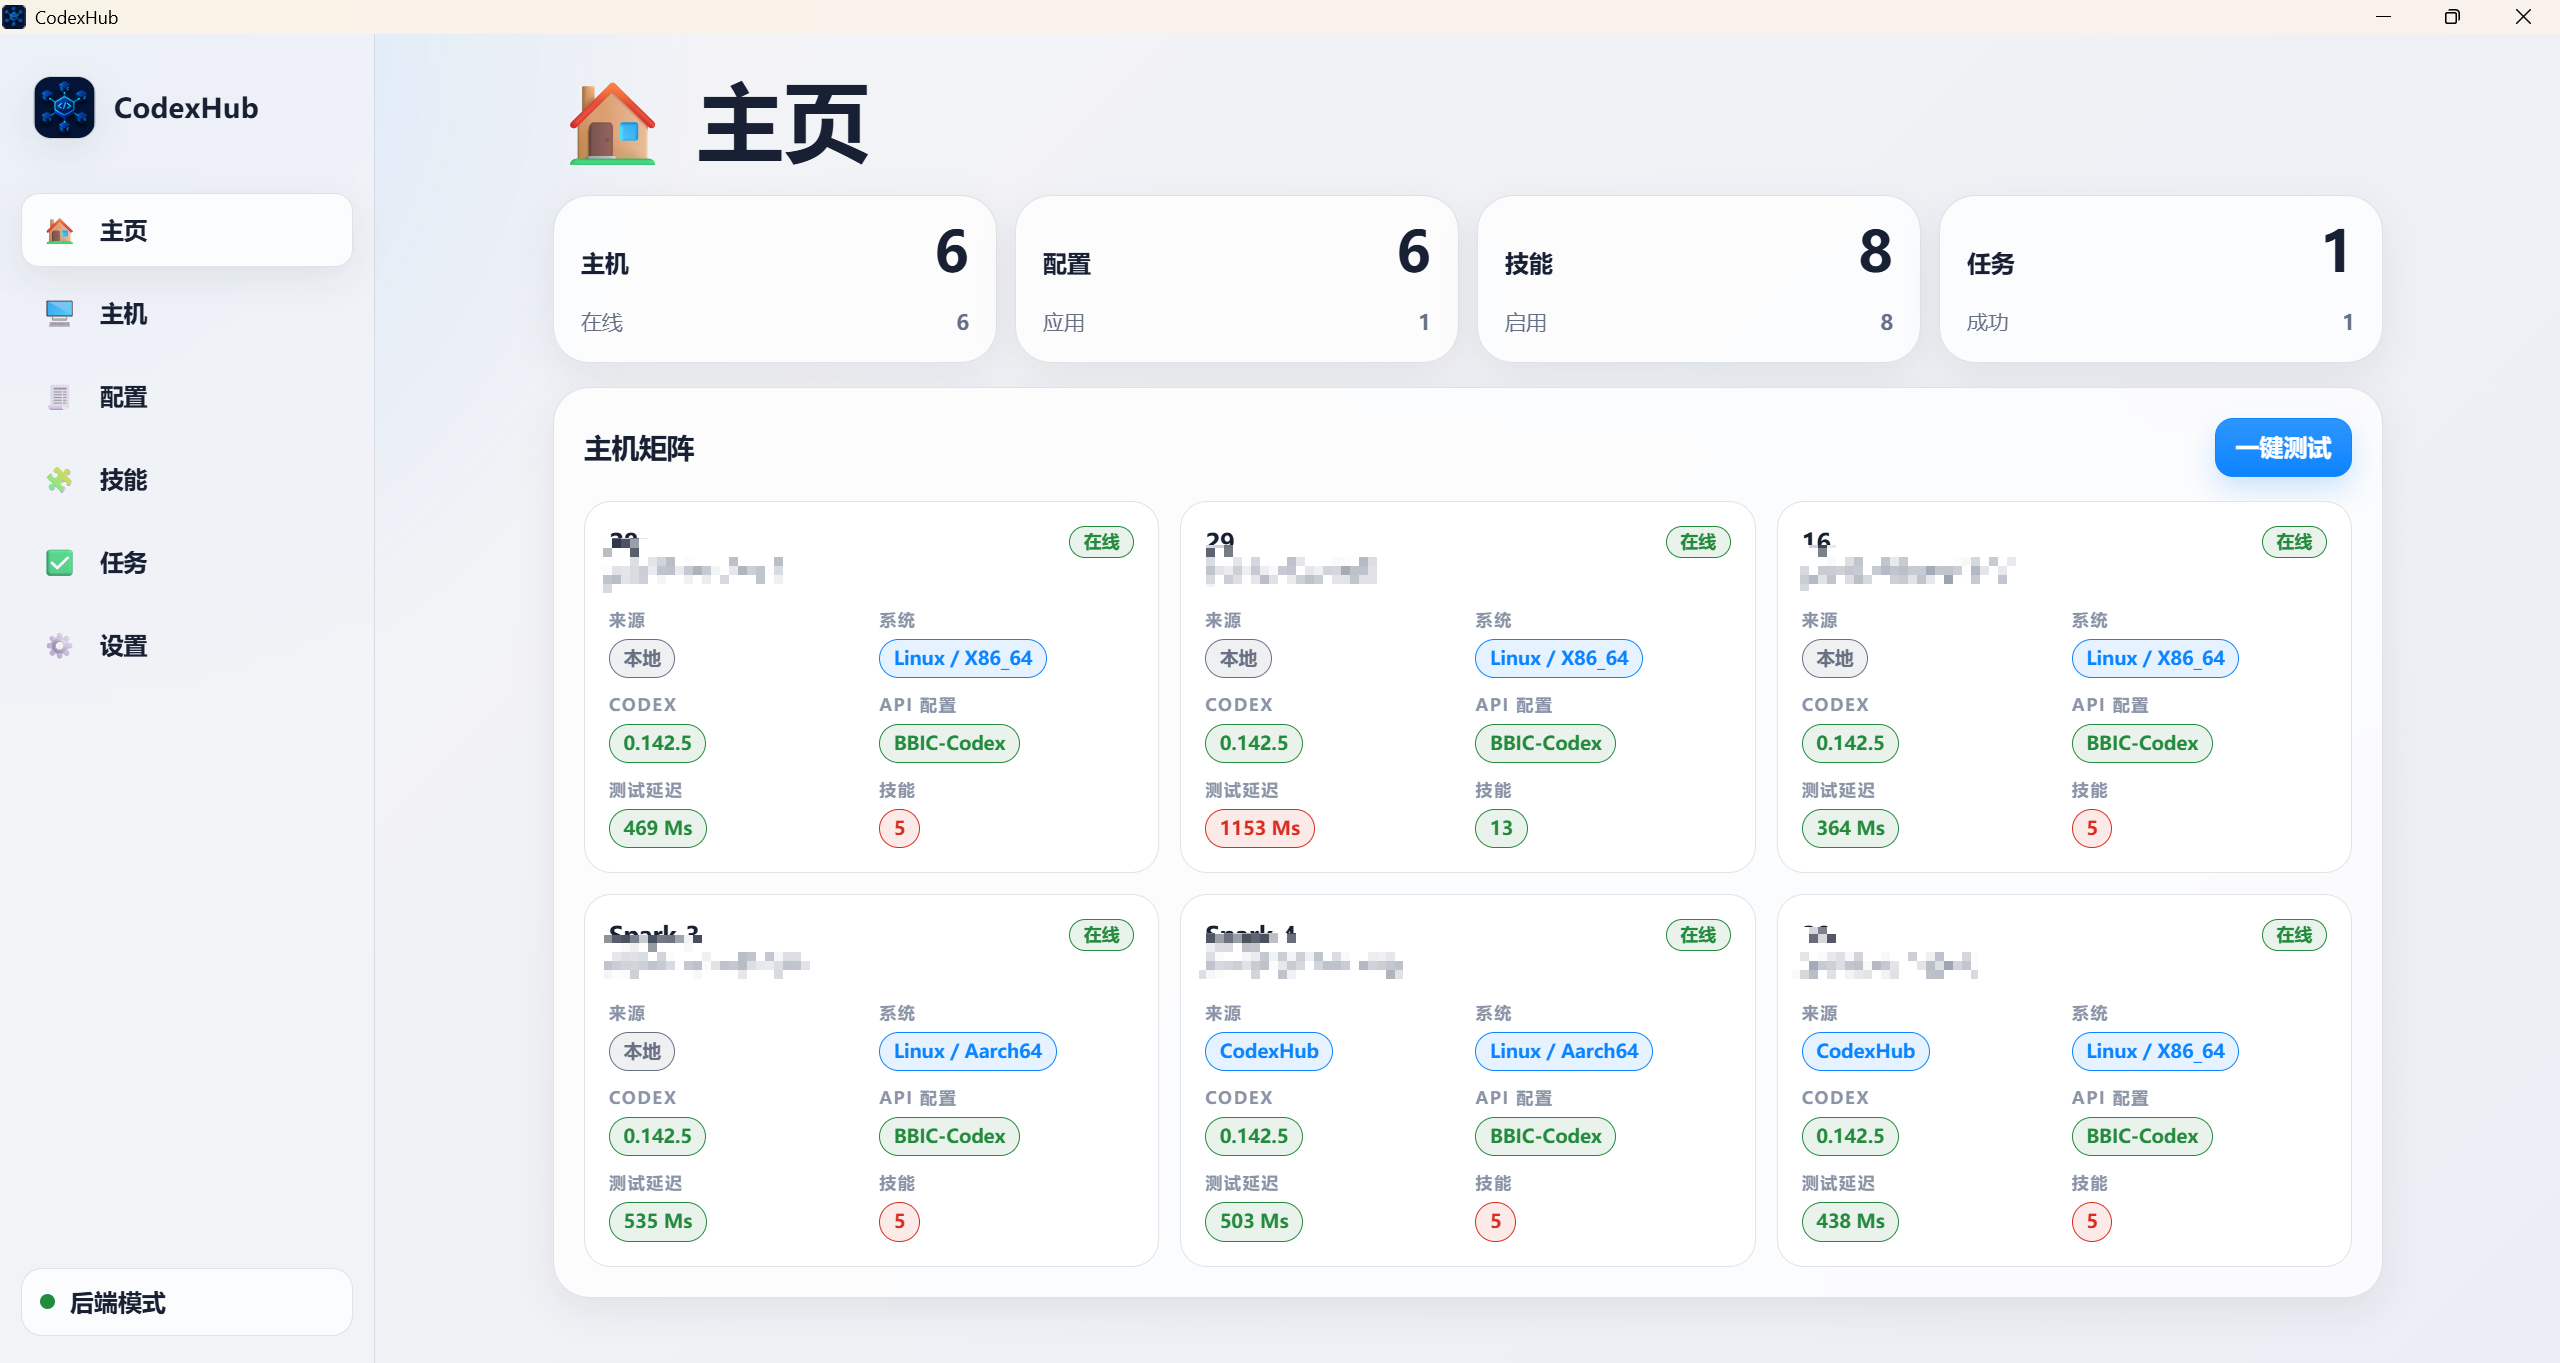
Task: Go to the 配置 sidebar page
Action: click(x=187, y=397)
